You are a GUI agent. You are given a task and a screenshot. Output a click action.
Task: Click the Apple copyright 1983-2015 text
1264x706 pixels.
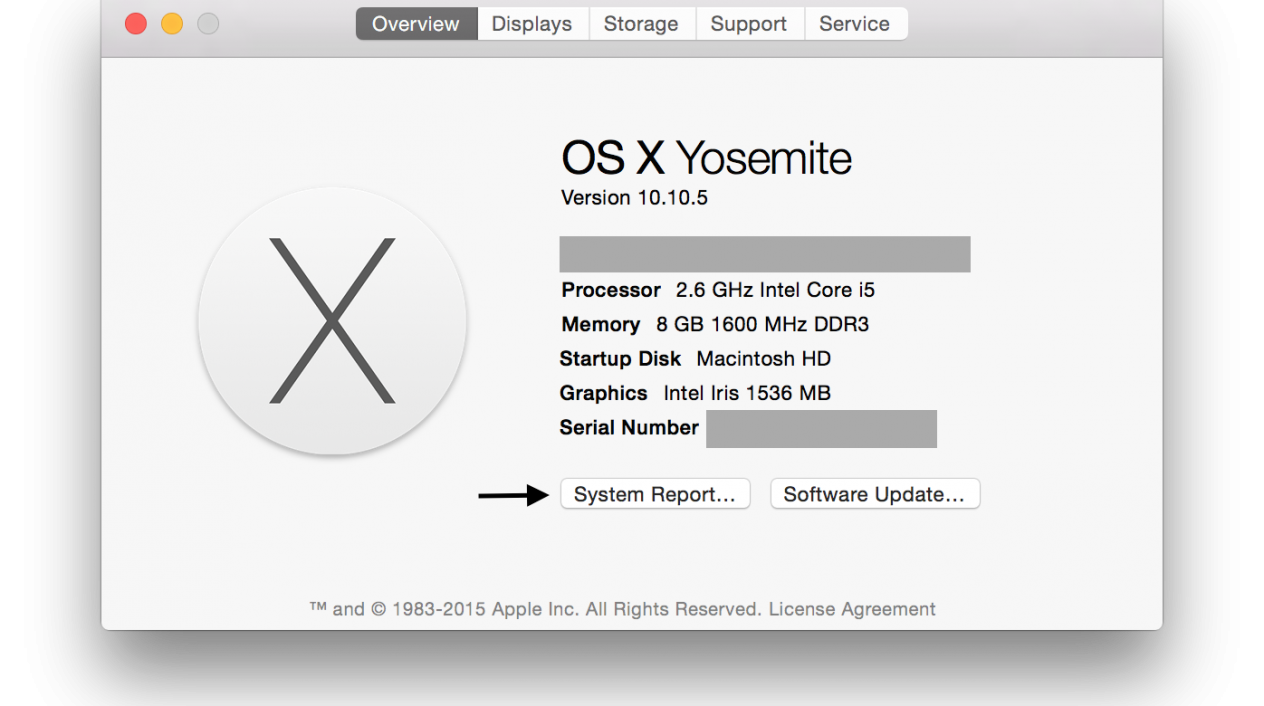click(x=534, y=609)
